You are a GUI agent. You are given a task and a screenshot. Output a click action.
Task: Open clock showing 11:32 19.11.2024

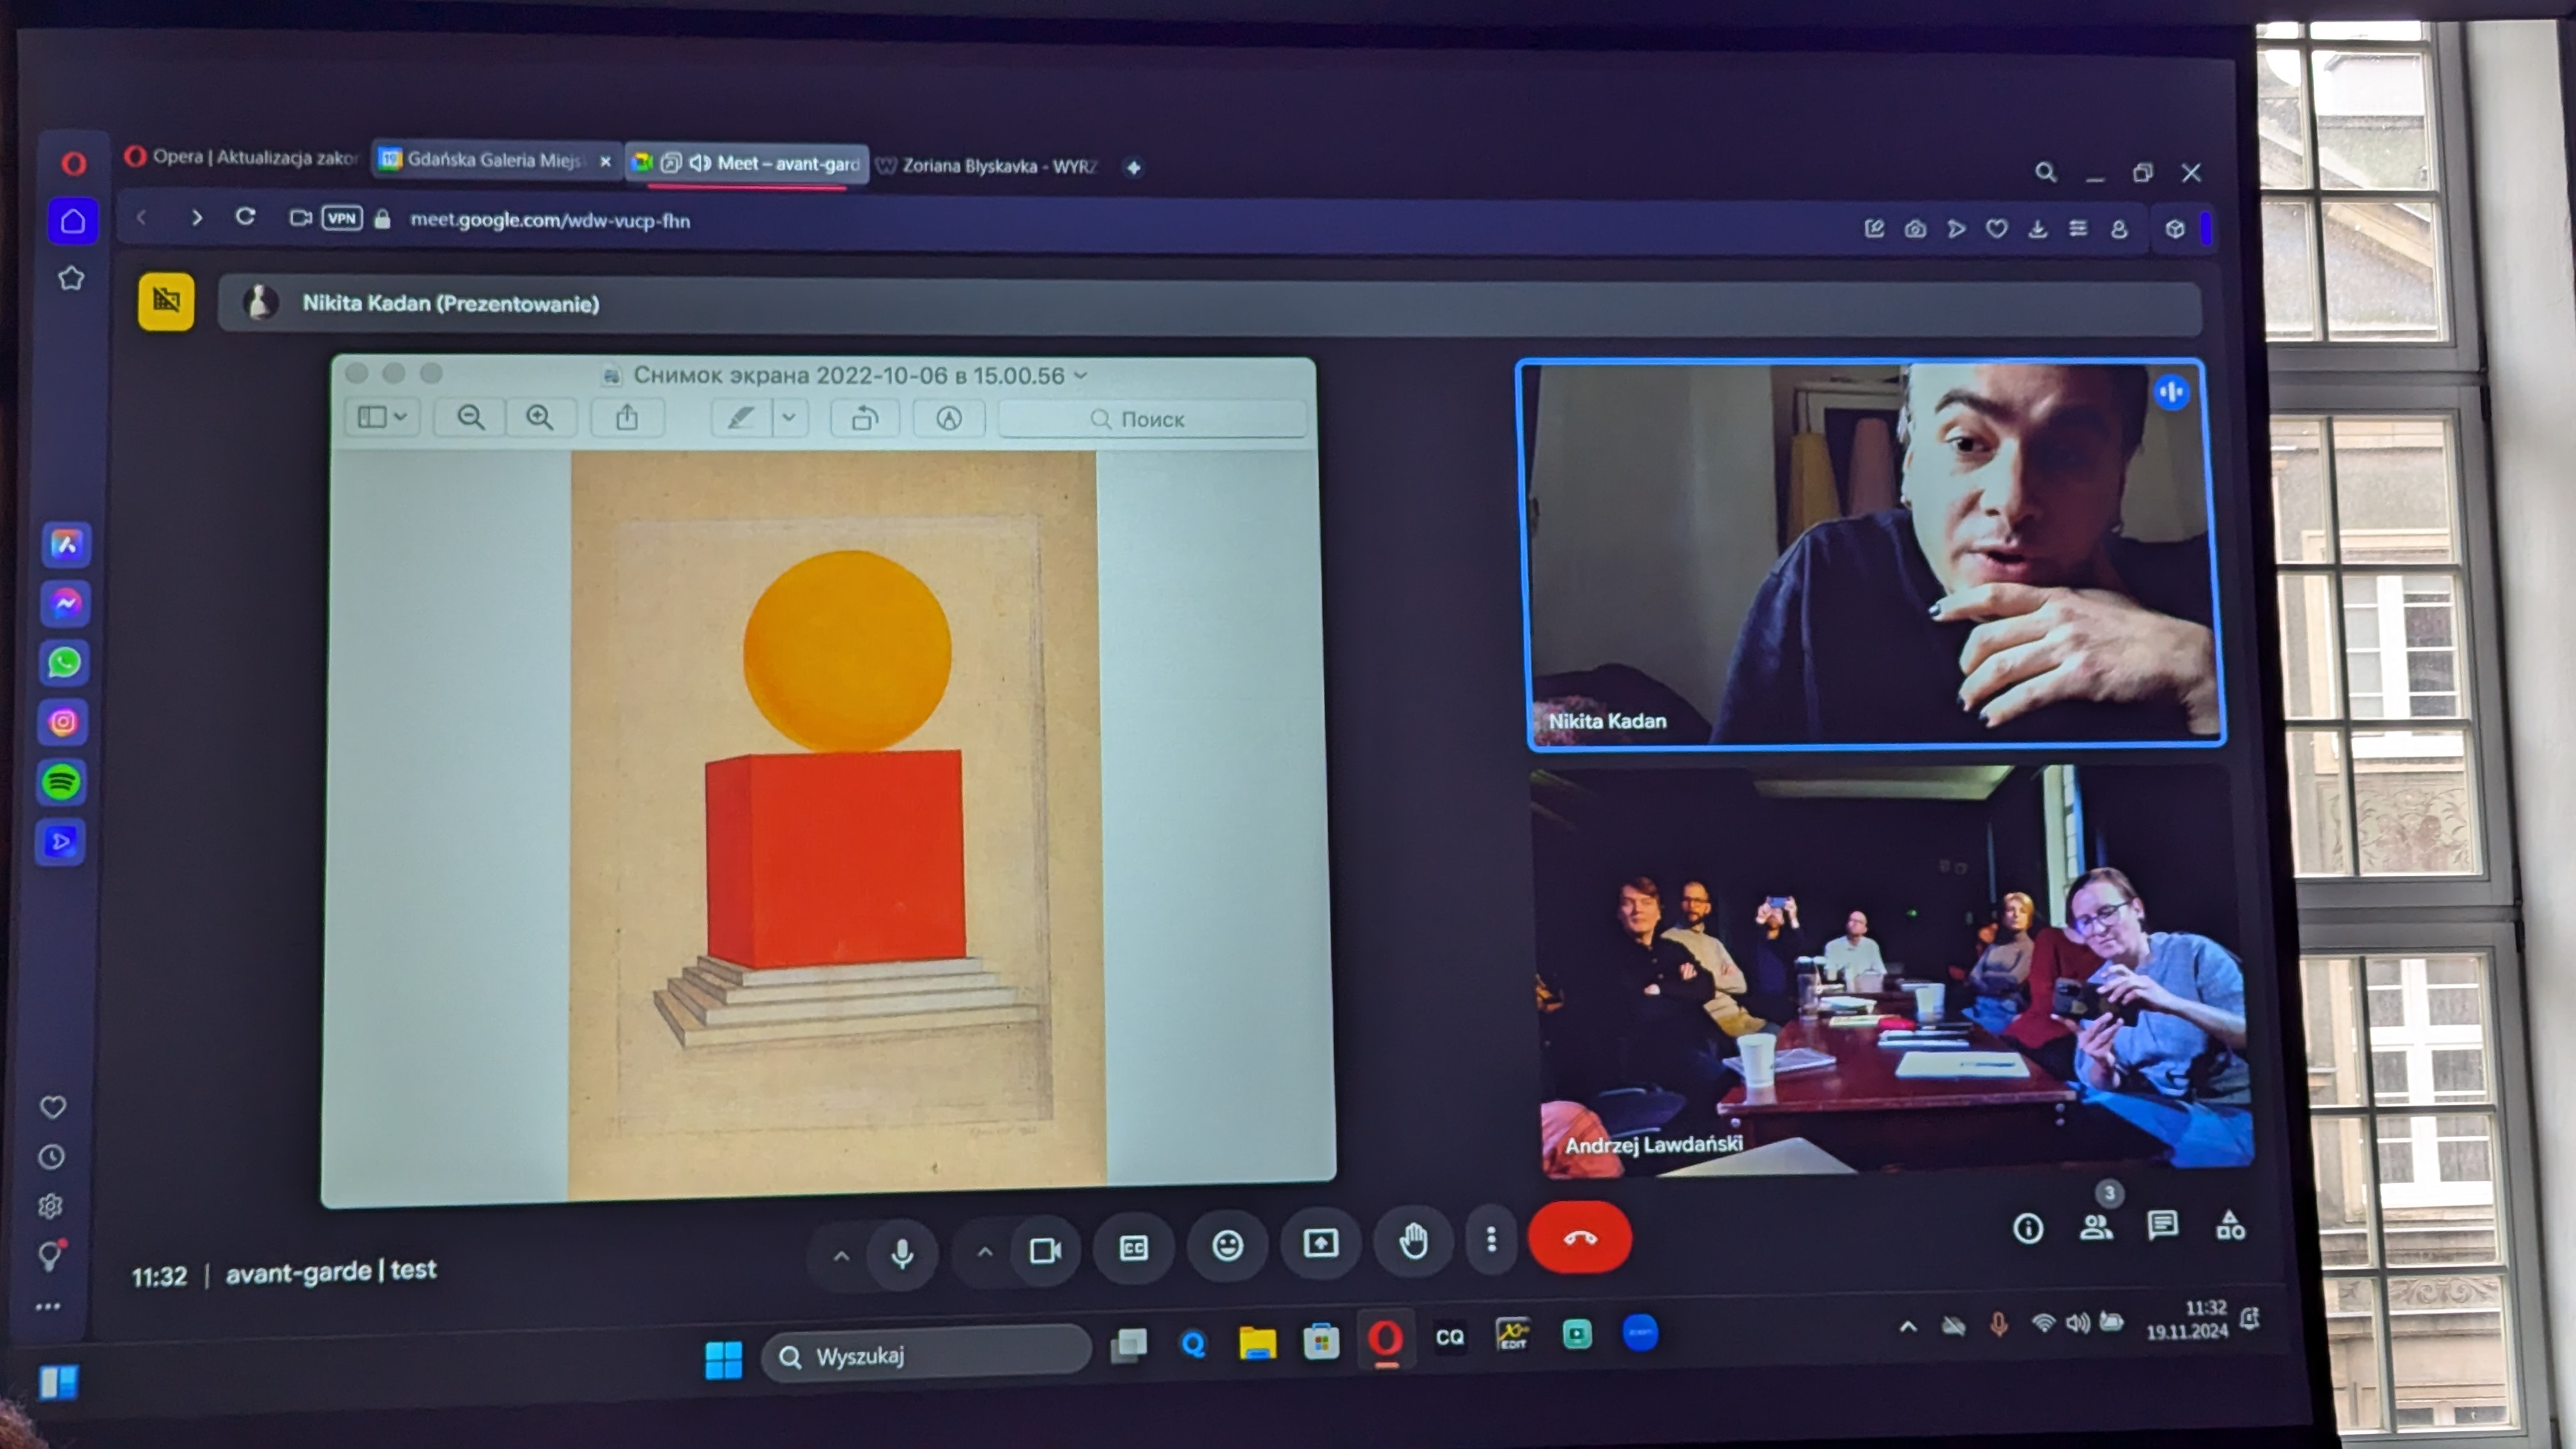(x=2187, y=1320)
